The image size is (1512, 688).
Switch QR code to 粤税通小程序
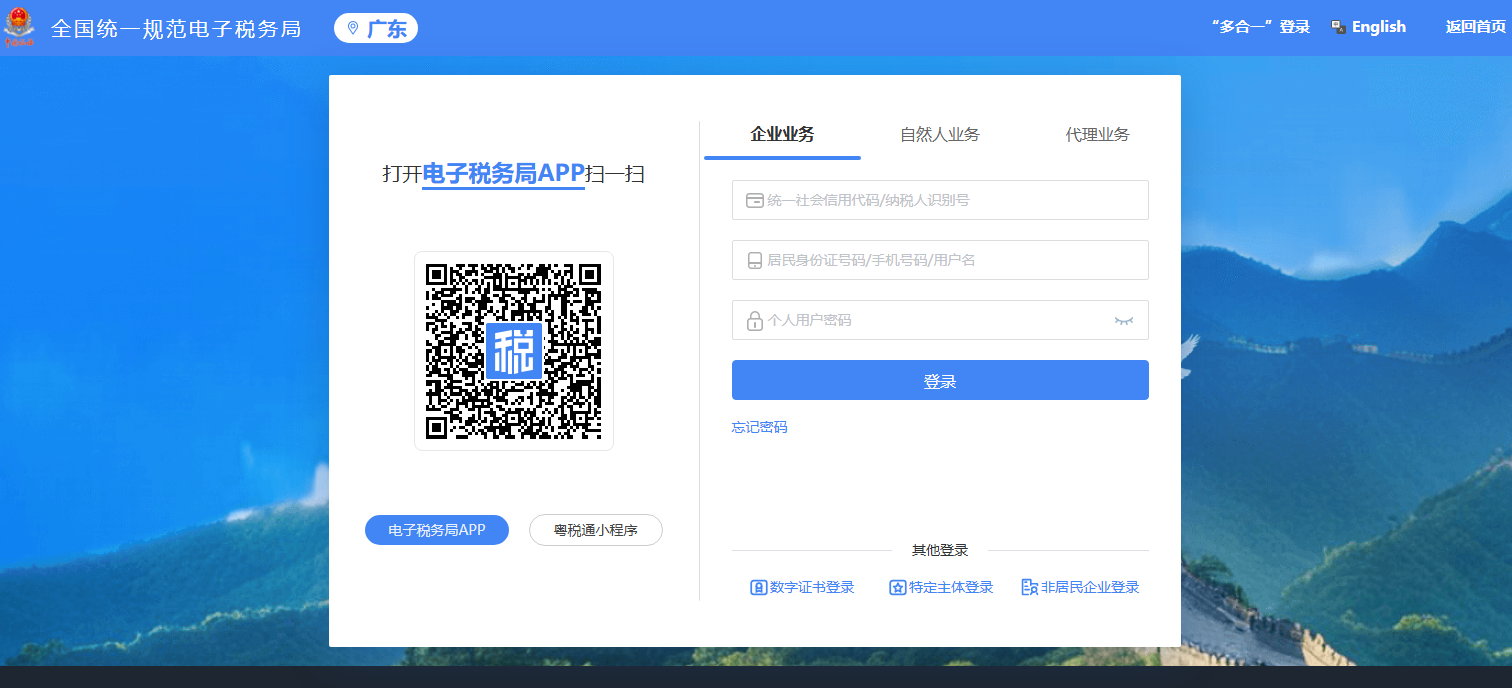click(595, 530)
